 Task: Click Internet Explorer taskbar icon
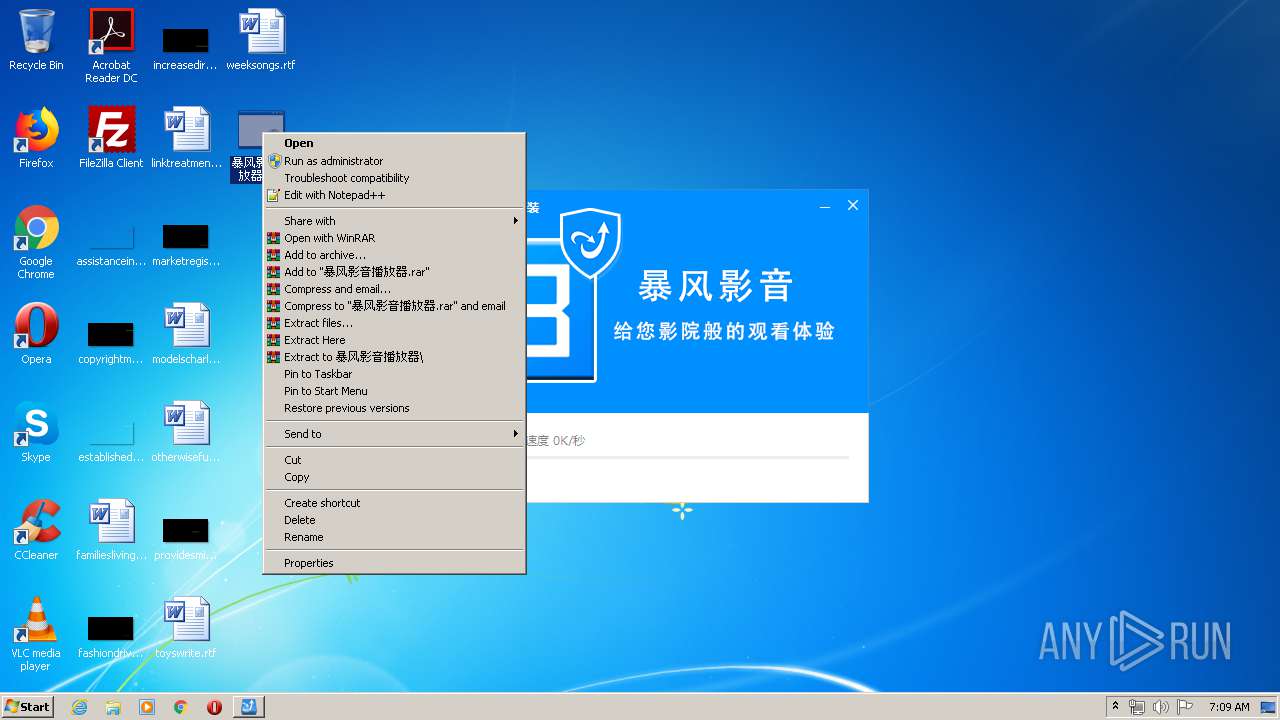80,707
